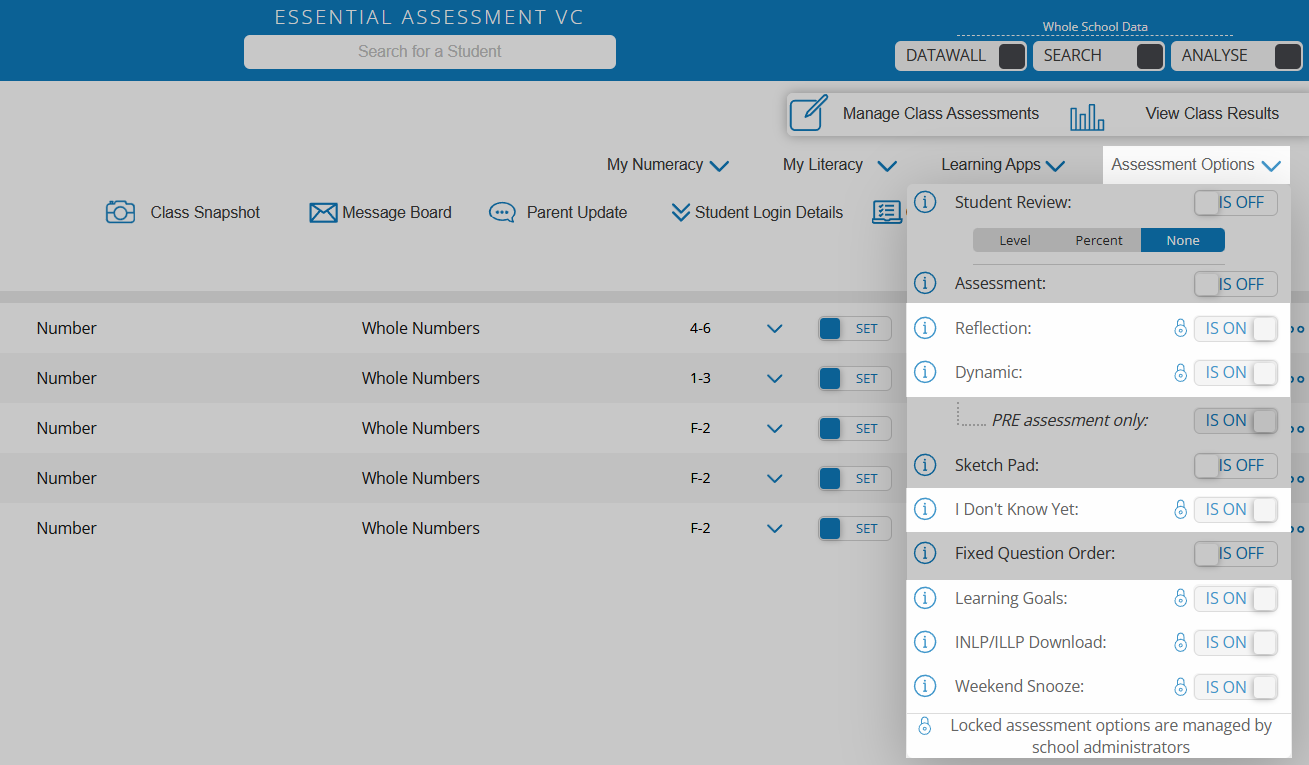Expand chevron on Whole Numbers 4-6 row
Viewport: 1309px width, 765px height.
click(774, 328)
